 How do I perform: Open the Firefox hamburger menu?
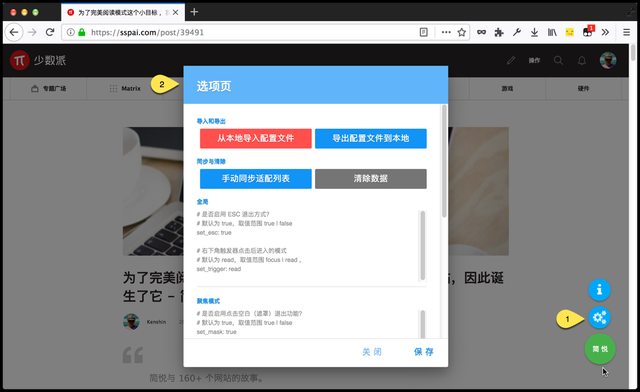pos(627,32)
